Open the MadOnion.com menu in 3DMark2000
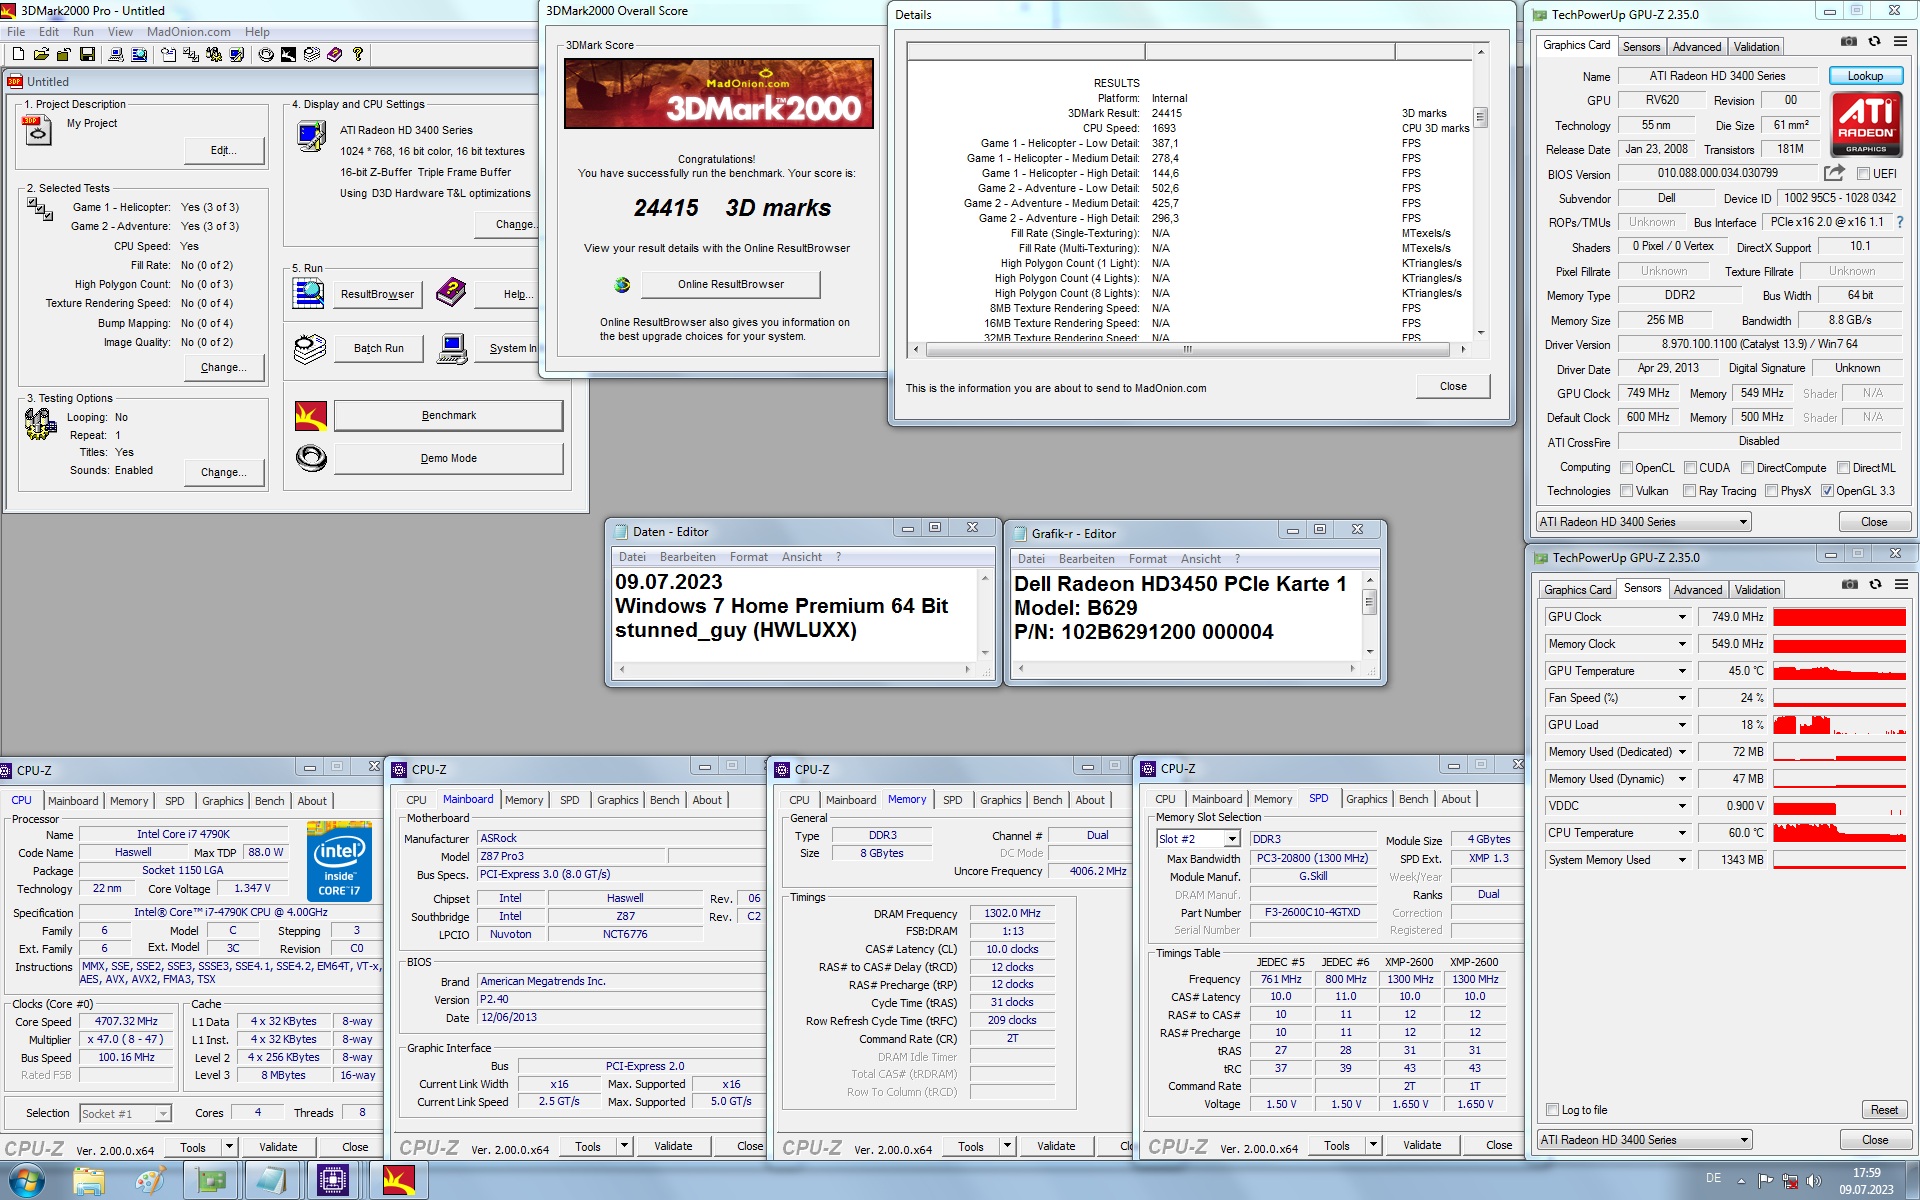This screenshot has height=1200, width=1920. (x=188, y=32)
